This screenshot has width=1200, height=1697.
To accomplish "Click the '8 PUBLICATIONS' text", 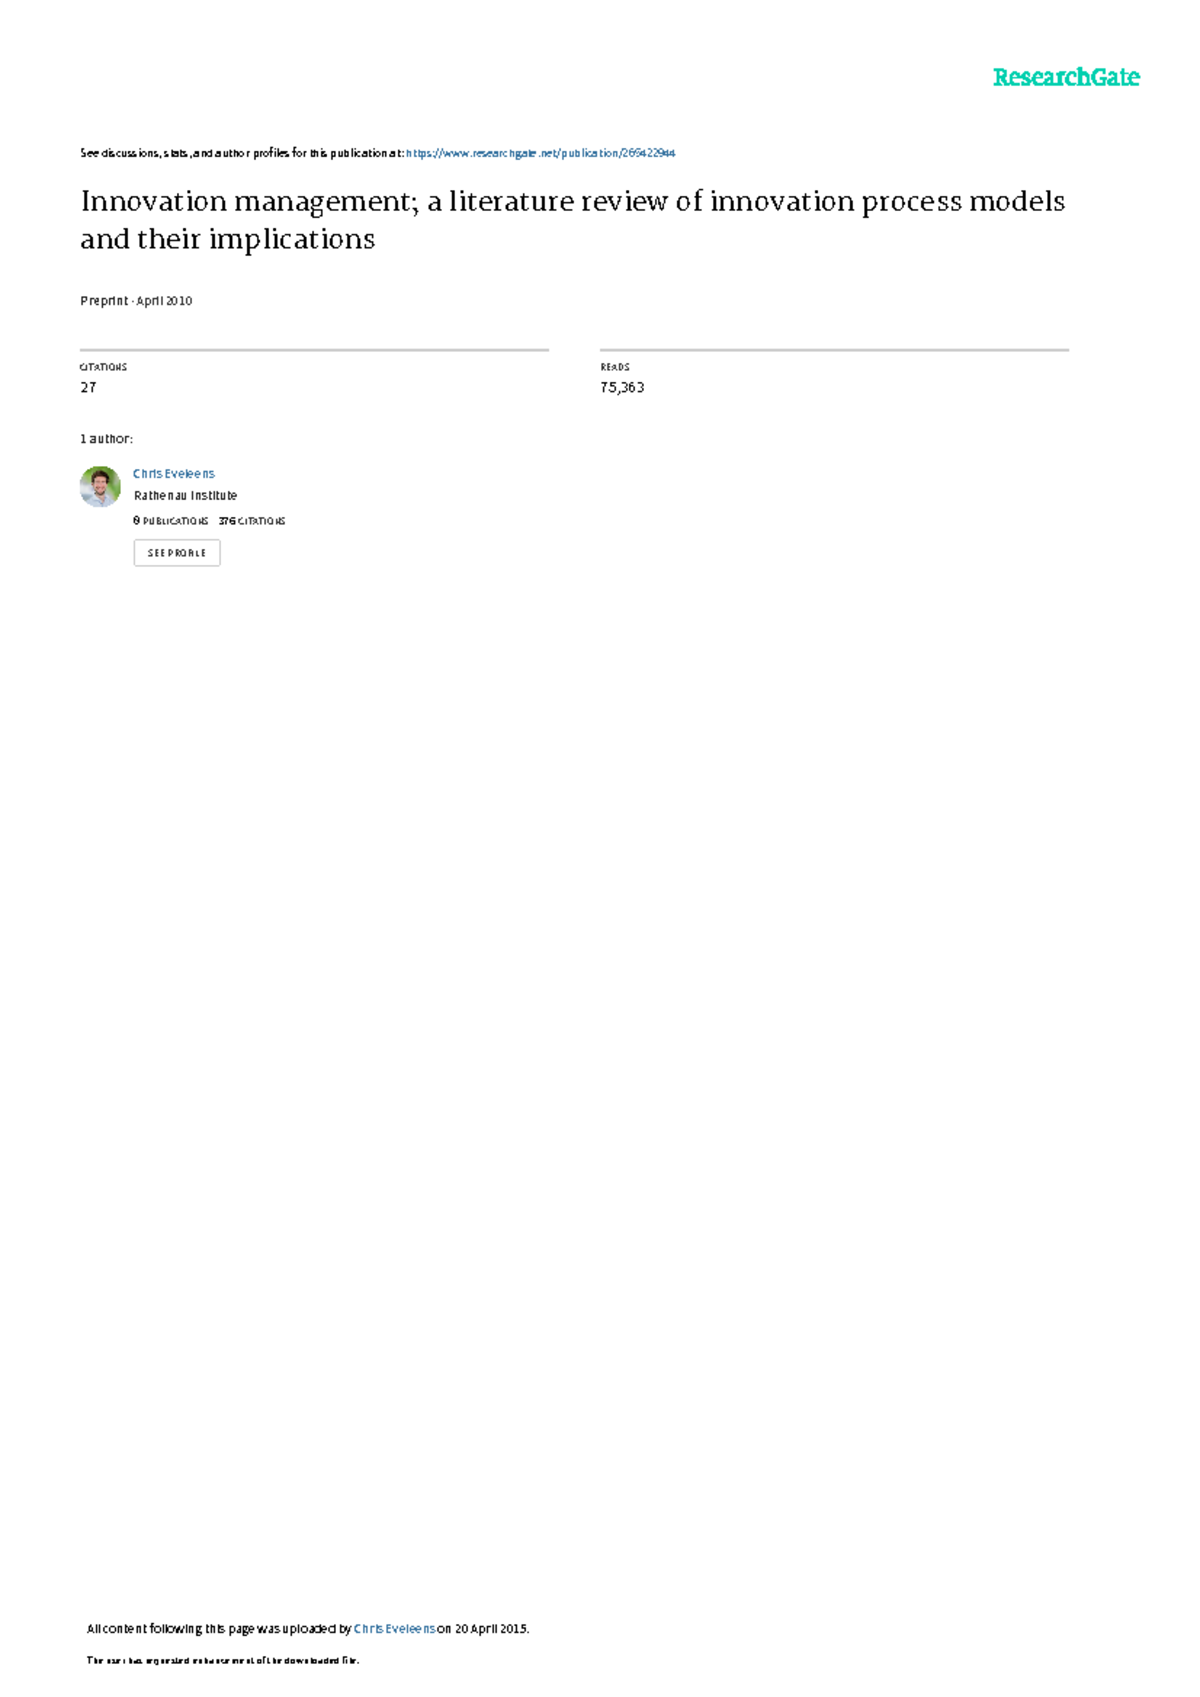I will (170, 521).
